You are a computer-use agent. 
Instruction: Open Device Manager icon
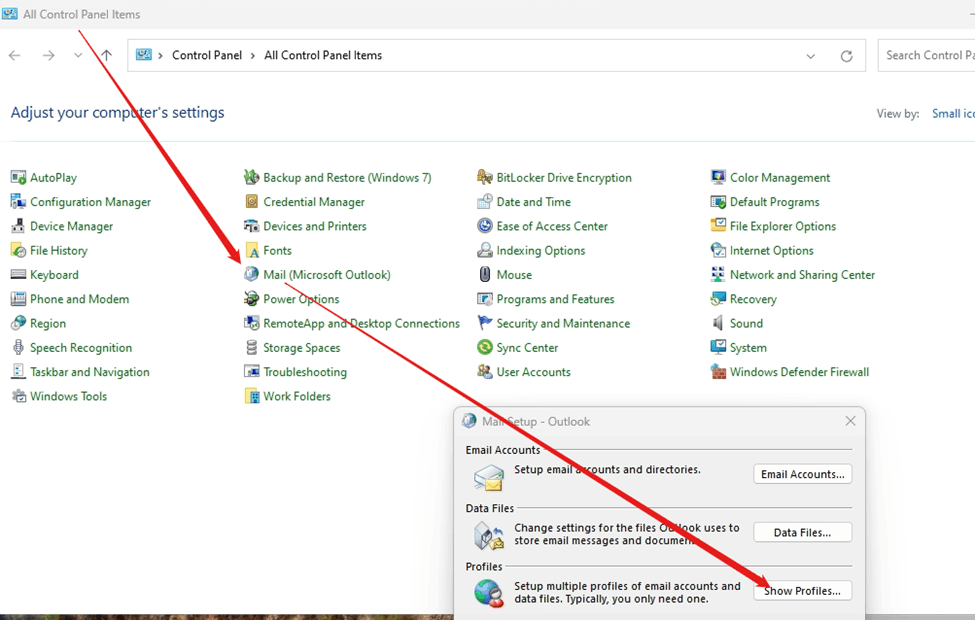tap(19, 226)
